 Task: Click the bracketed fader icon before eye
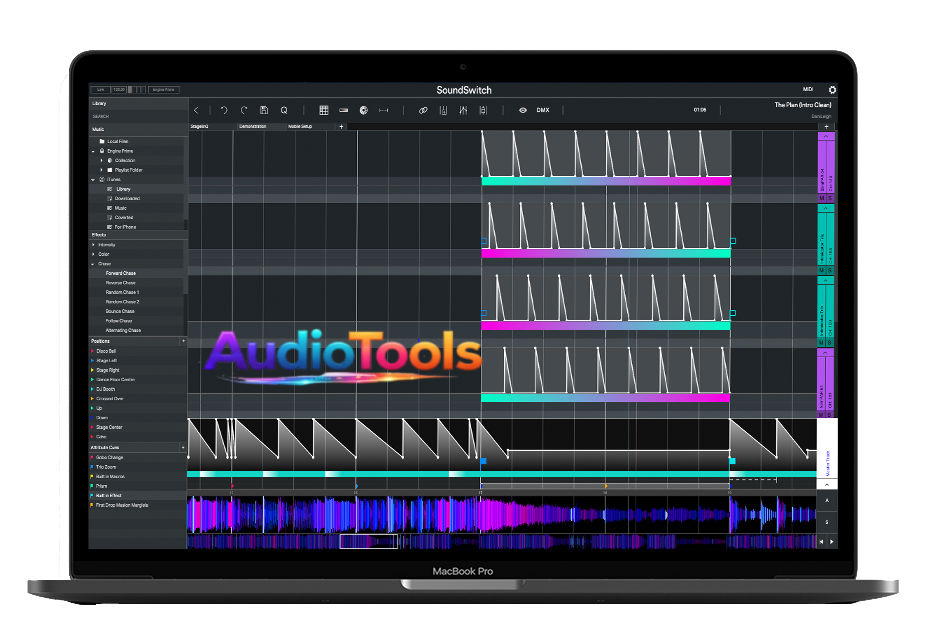tap(483, 110)
